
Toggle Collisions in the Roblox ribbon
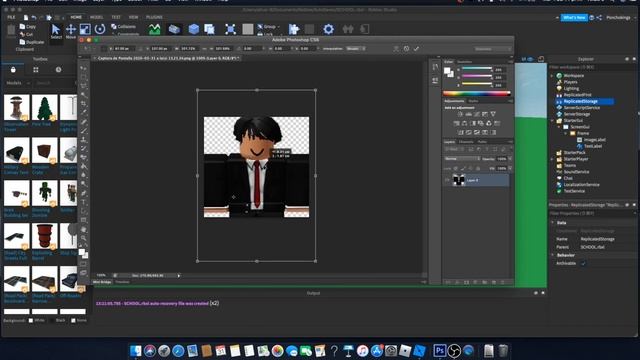124,27
